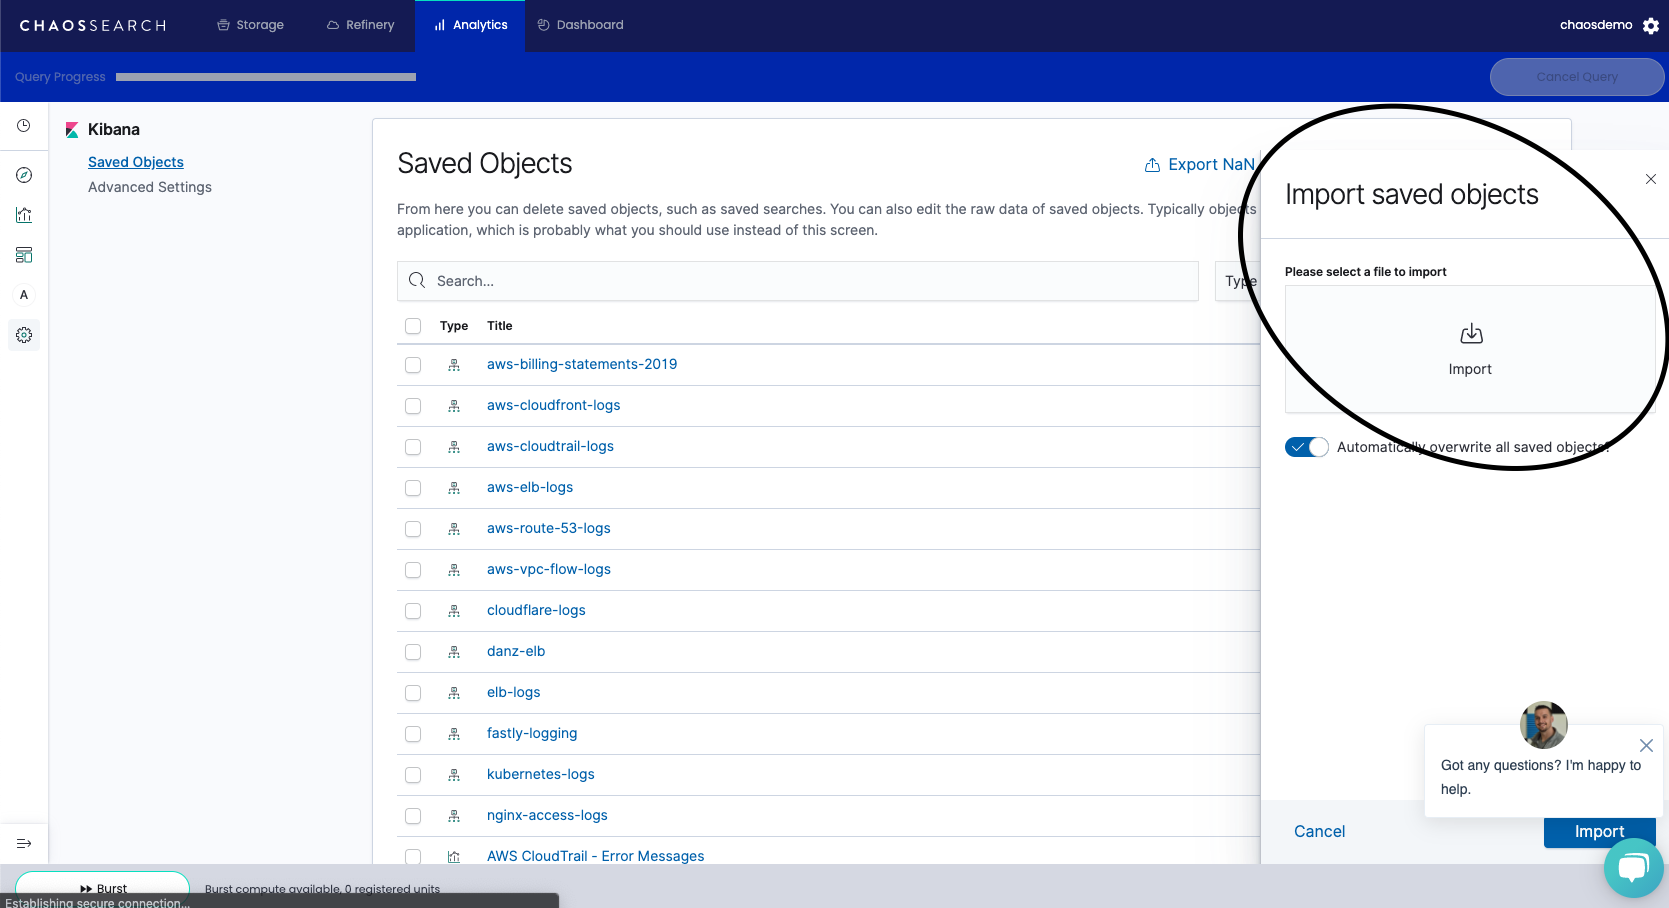Click the chat agent avatar
Screen dimensions: 1669x908
point(1544,725)
